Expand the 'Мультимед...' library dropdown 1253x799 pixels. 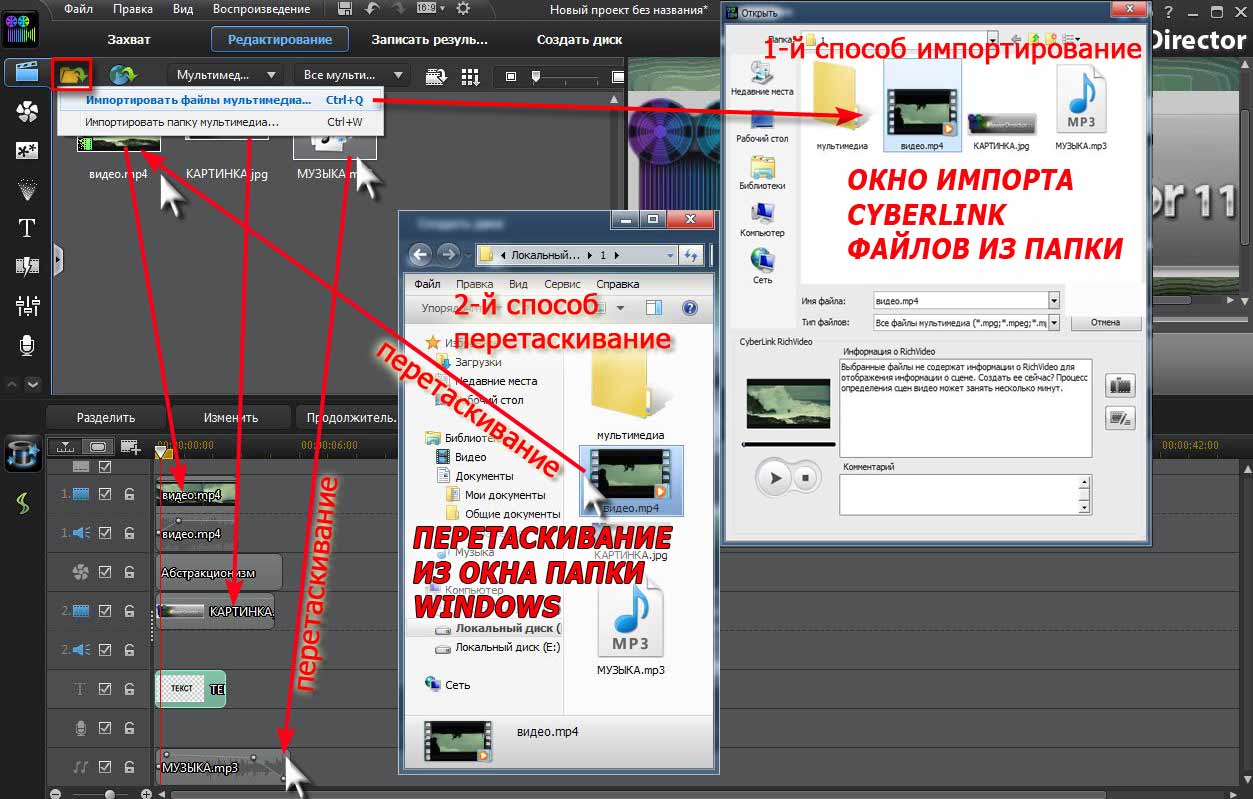[x=225, y=75]
